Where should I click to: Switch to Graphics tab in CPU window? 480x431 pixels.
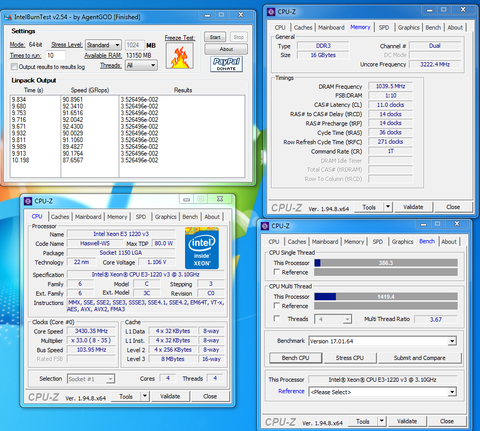[x=165, y=217]
